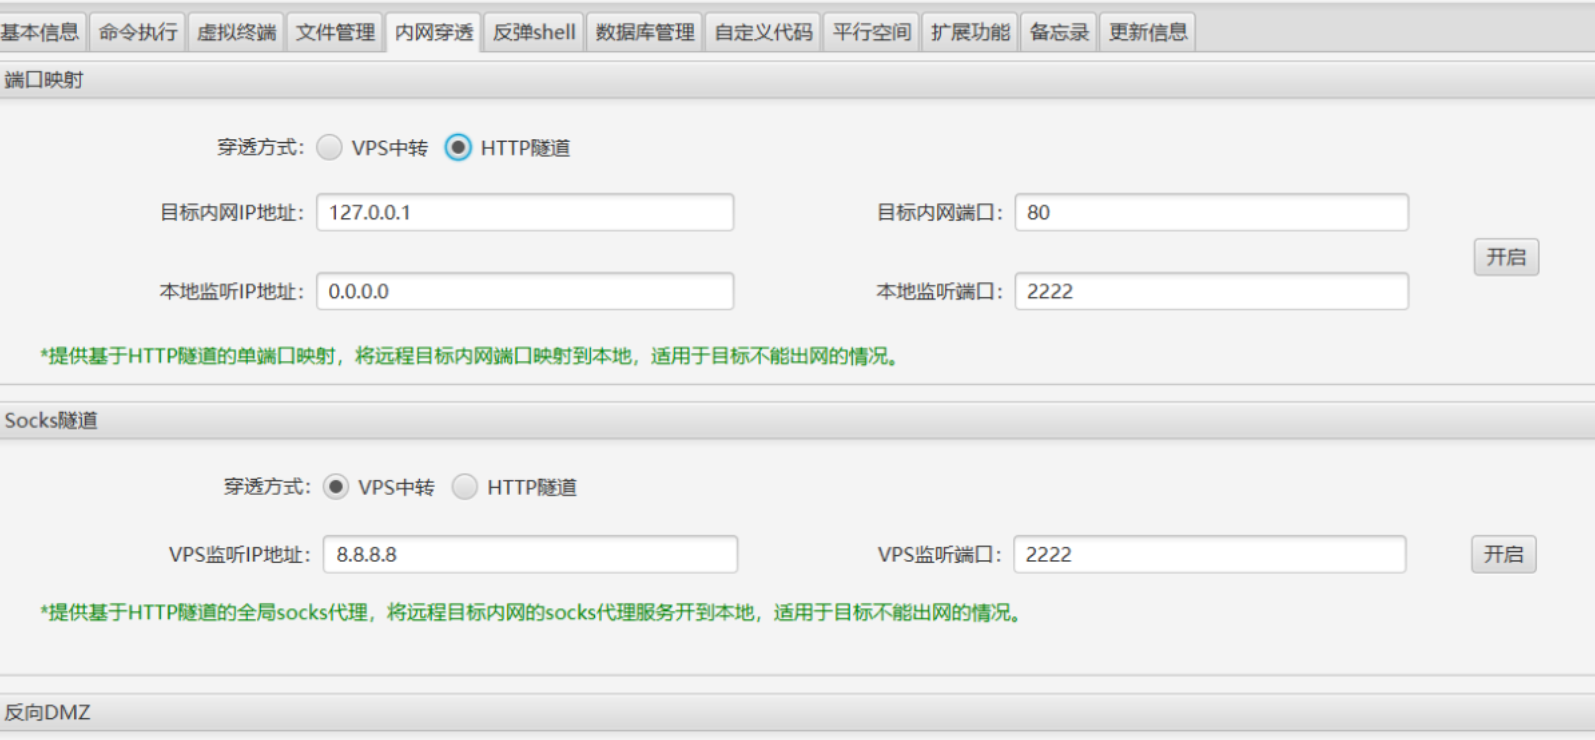Click the 目标内网端口 field showing 80

1211,212
